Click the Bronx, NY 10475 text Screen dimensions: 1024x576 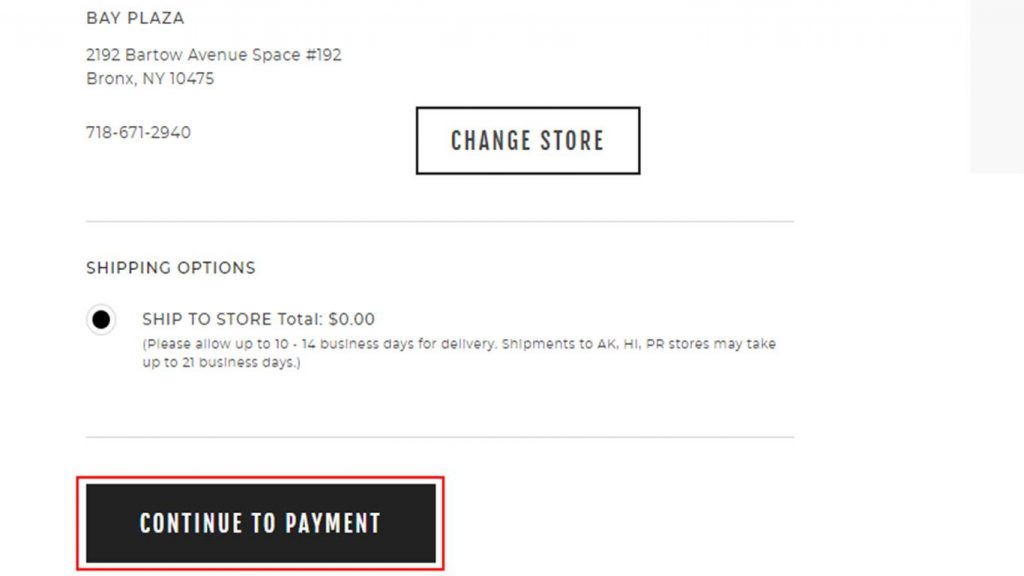(x=150, y=79)
